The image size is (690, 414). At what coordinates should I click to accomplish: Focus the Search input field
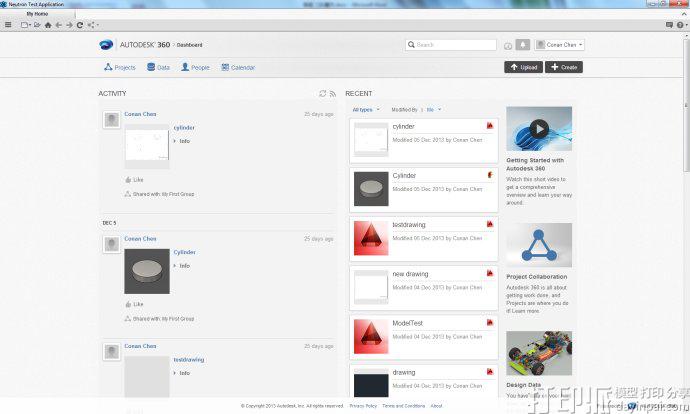[x=451, y=45]
